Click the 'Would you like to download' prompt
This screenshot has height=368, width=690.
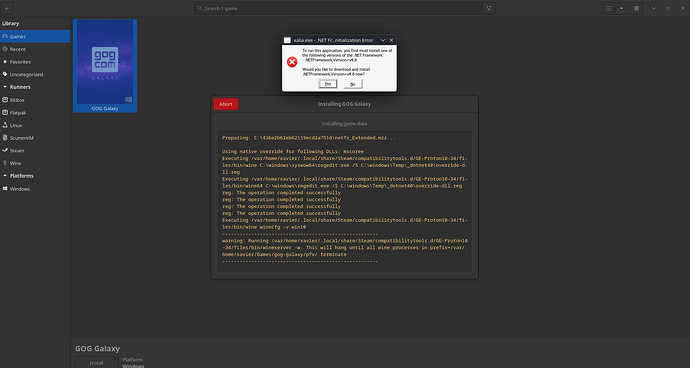click(x=336, y=72)
